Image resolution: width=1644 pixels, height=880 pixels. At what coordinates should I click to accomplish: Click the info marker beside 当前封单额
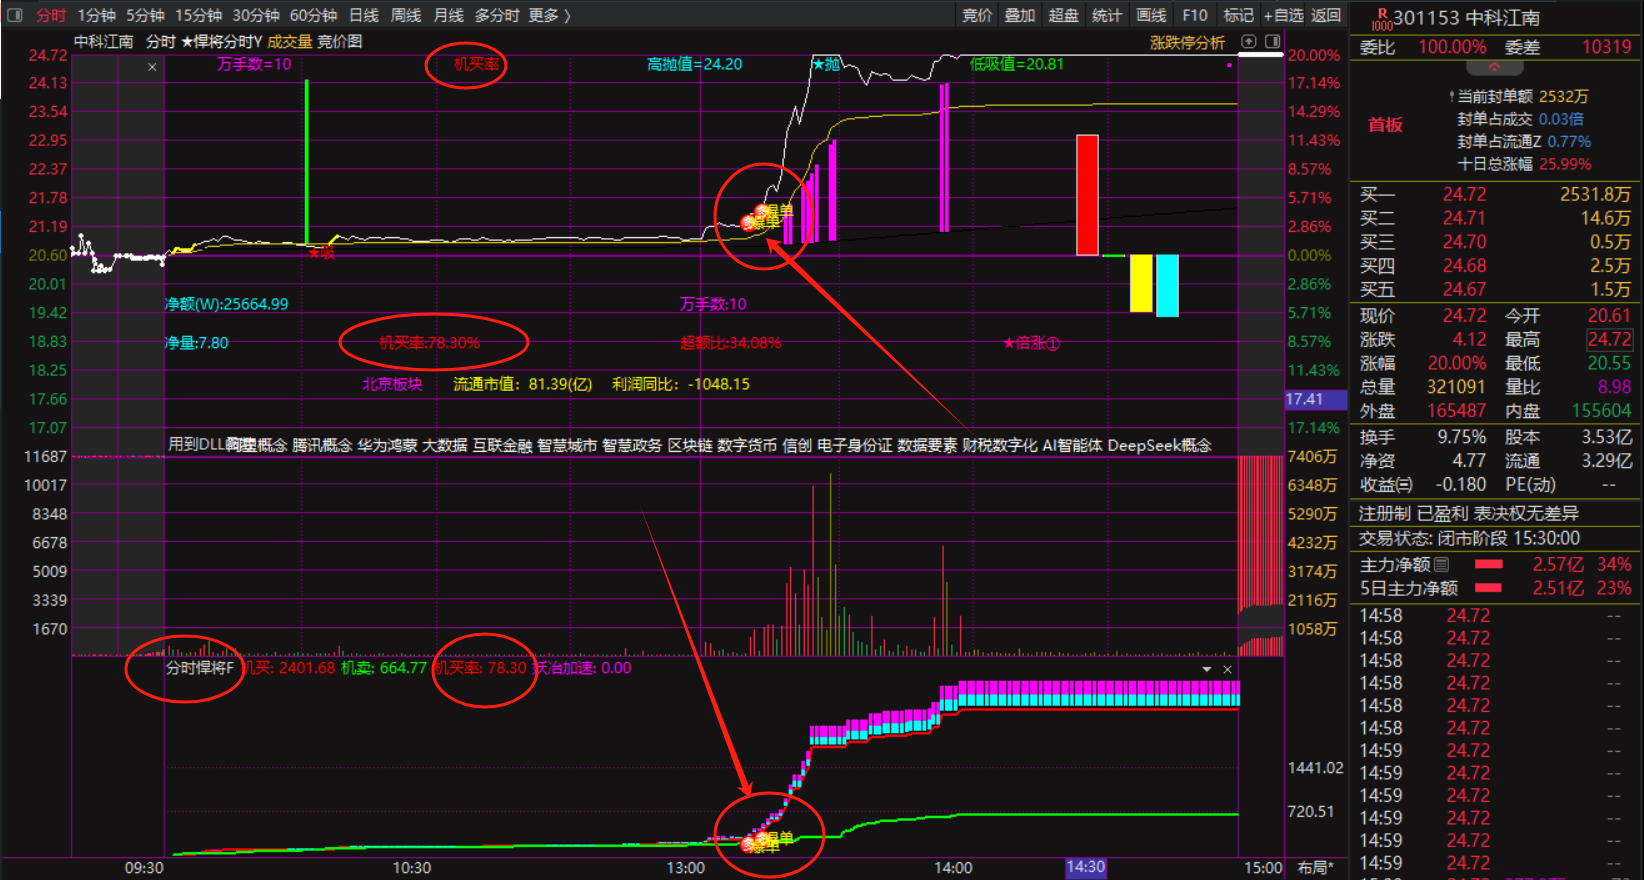tap(1451, 97)
